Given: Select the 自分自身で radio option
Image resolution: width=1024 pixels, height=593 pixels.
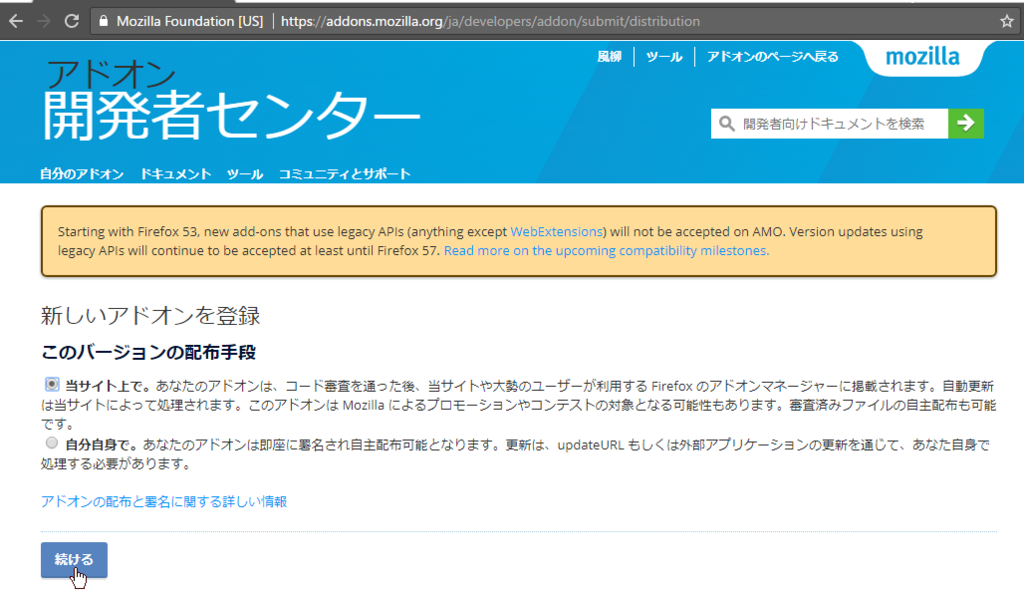Looking at the screenshot, I should pyautogui.click(x=52, y=443).
